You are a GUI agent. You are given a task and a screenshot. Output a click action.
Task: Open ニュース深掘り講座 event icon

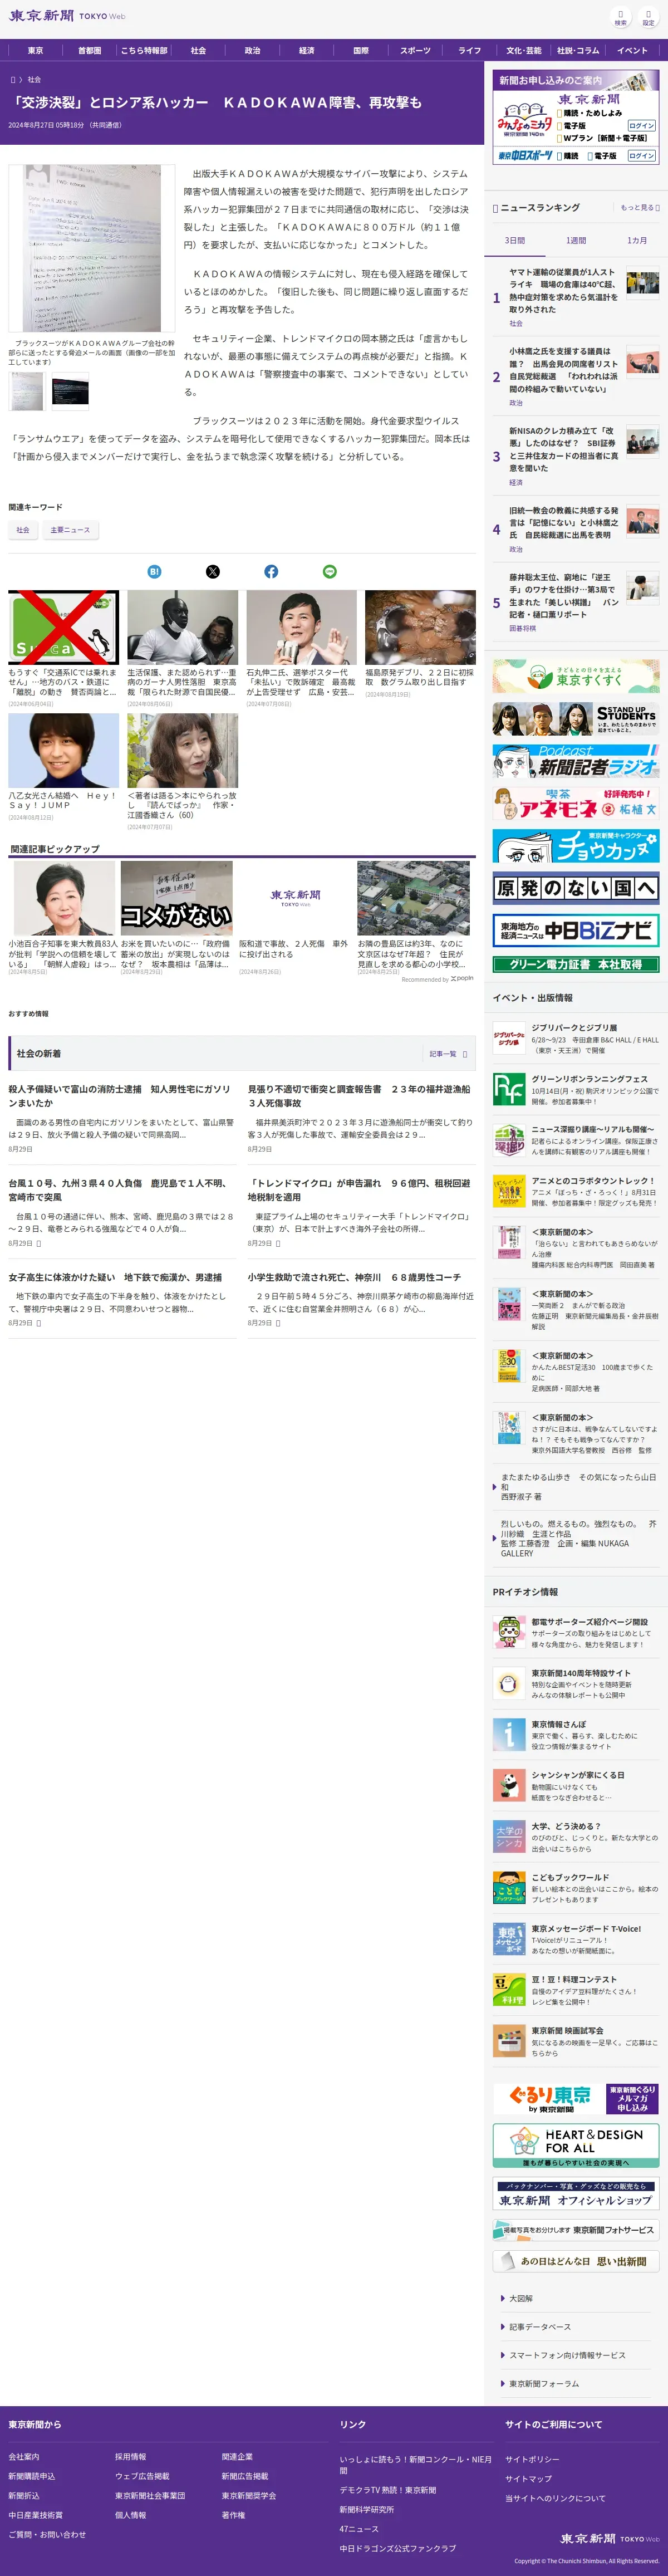pyautogui.click(x=509, y=1140)
